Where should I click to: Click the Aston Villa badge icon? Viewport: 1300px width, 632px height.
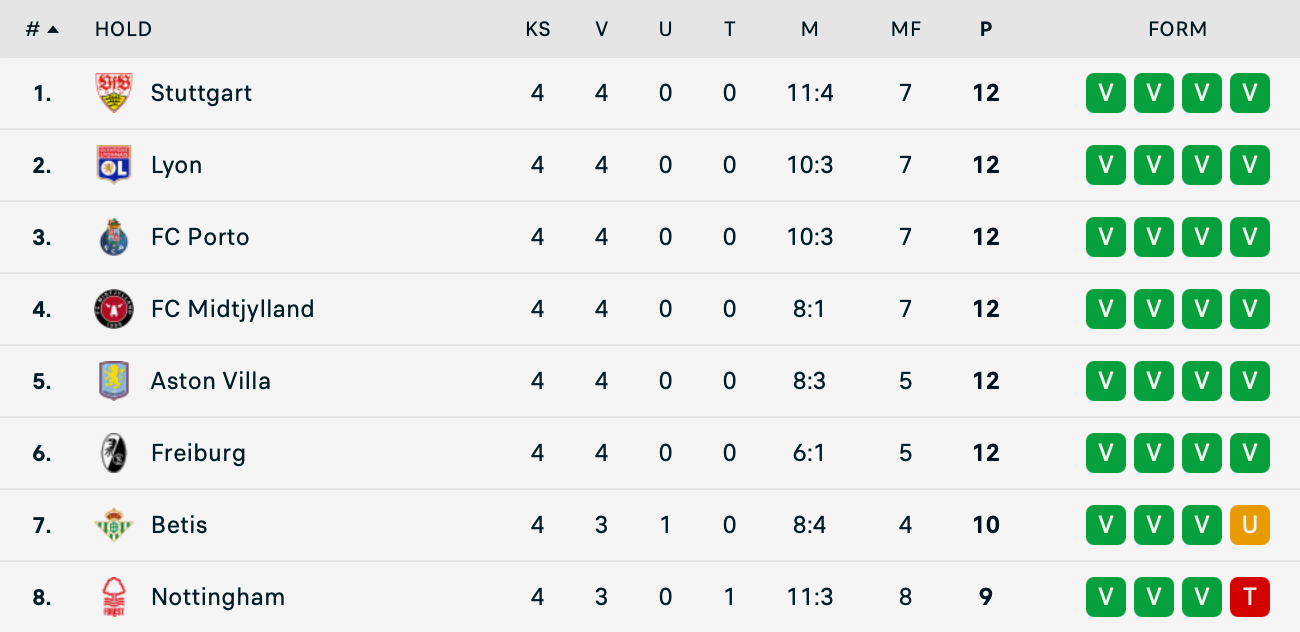pyautogui.click(x=113, y=381)
